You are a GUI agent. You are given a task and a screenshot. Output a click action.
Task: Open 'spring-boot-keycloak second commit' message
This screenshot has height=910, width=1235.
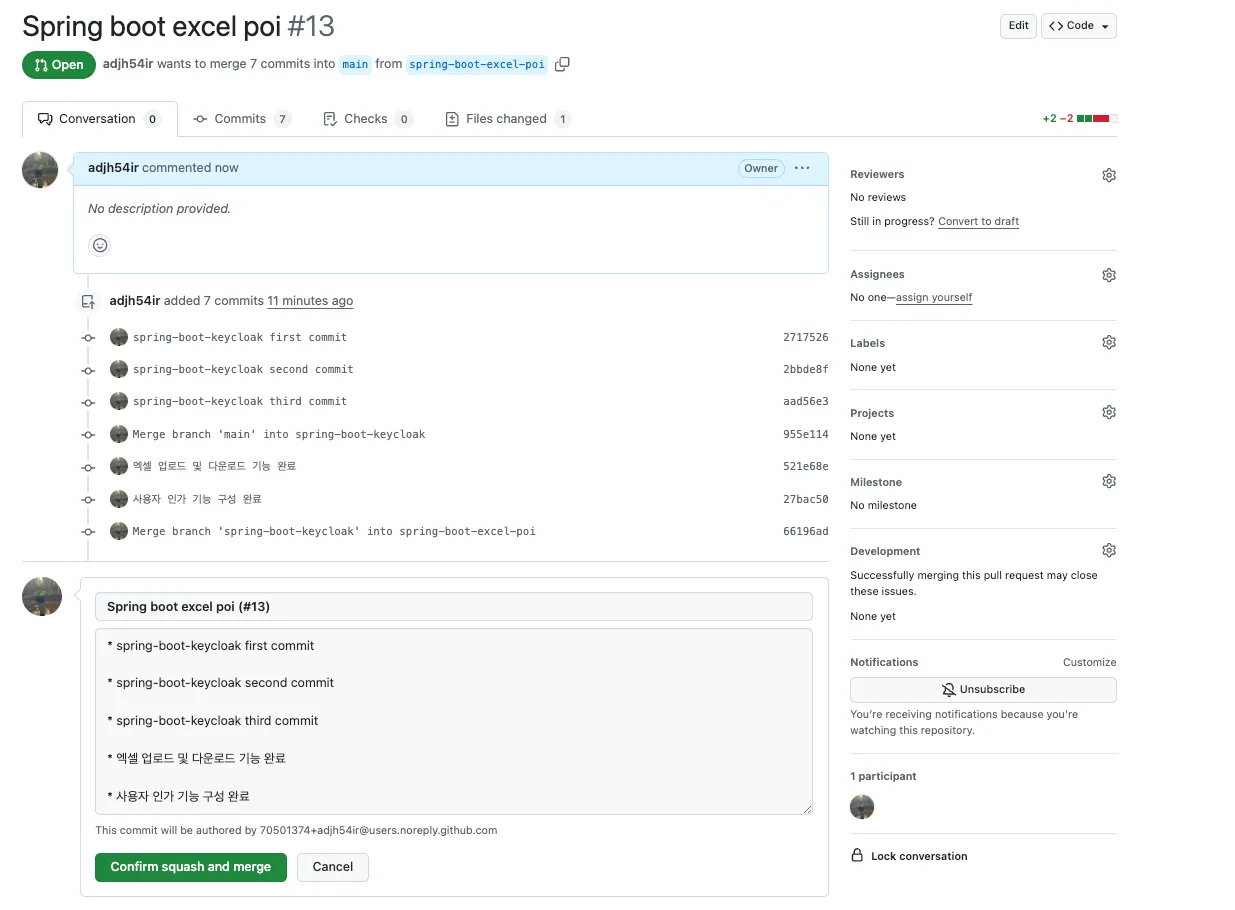pyautogui.click(x=243, y=370)
